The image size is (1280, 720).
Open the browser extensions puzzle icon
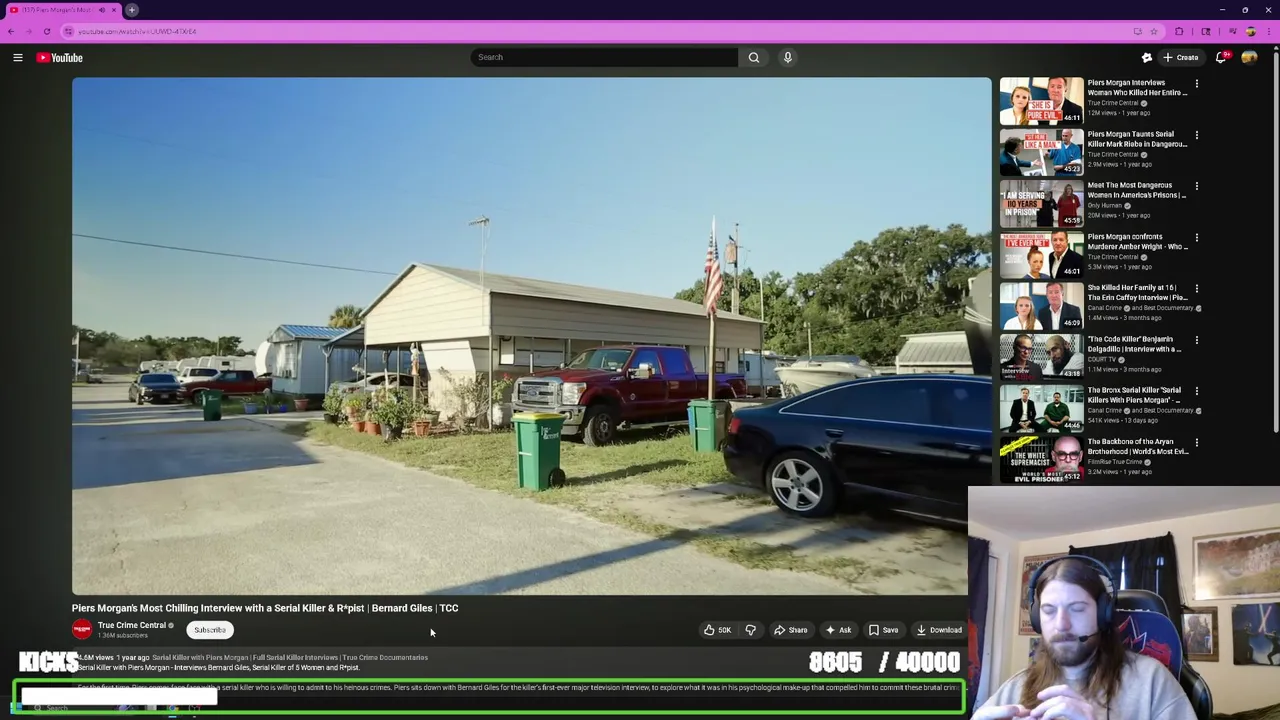[x=1179, y=31]
